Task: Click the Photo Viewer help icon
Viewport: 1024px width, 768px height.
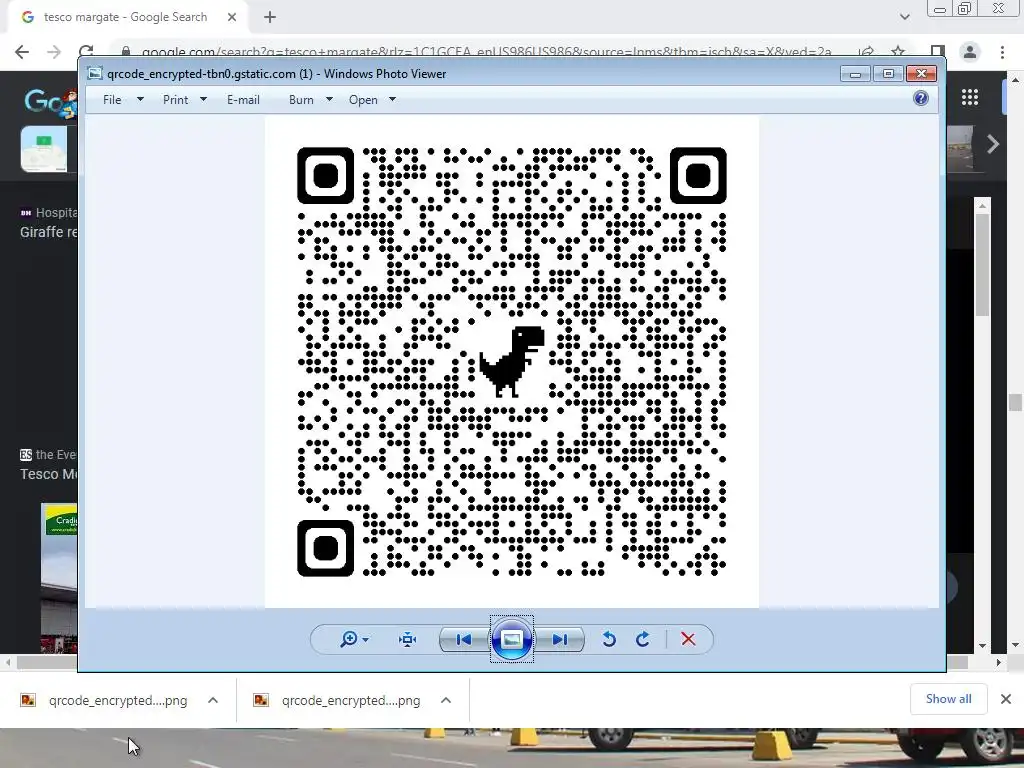Action: [x=921, y=99]
